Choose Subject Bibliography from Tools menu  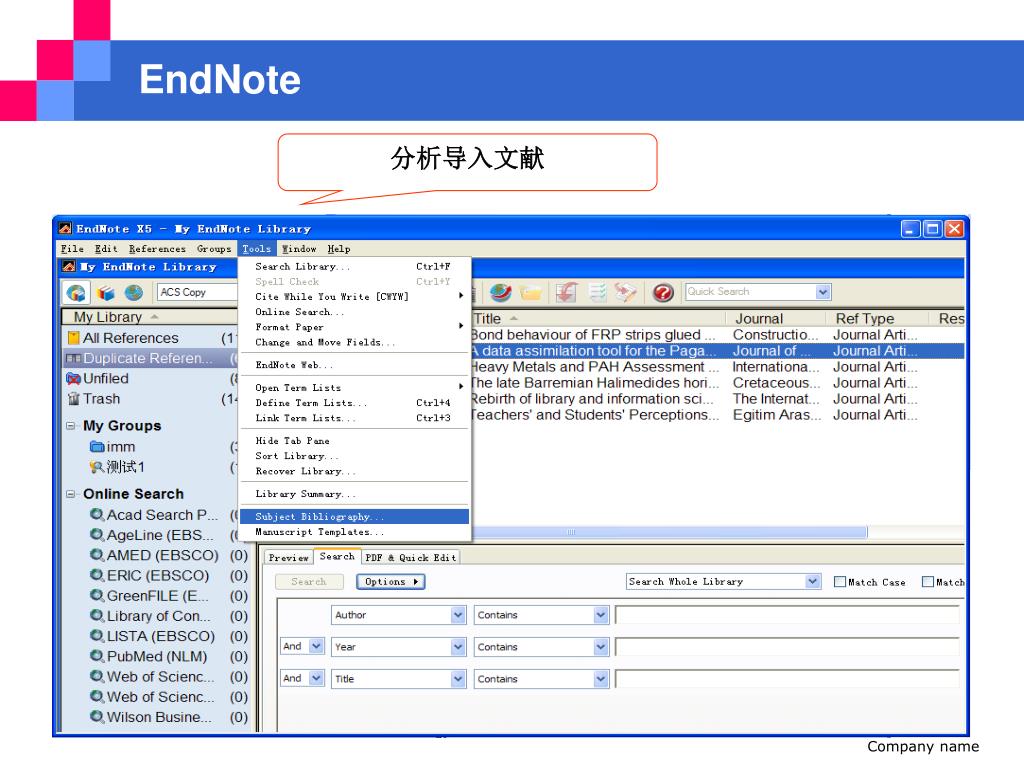354,517
